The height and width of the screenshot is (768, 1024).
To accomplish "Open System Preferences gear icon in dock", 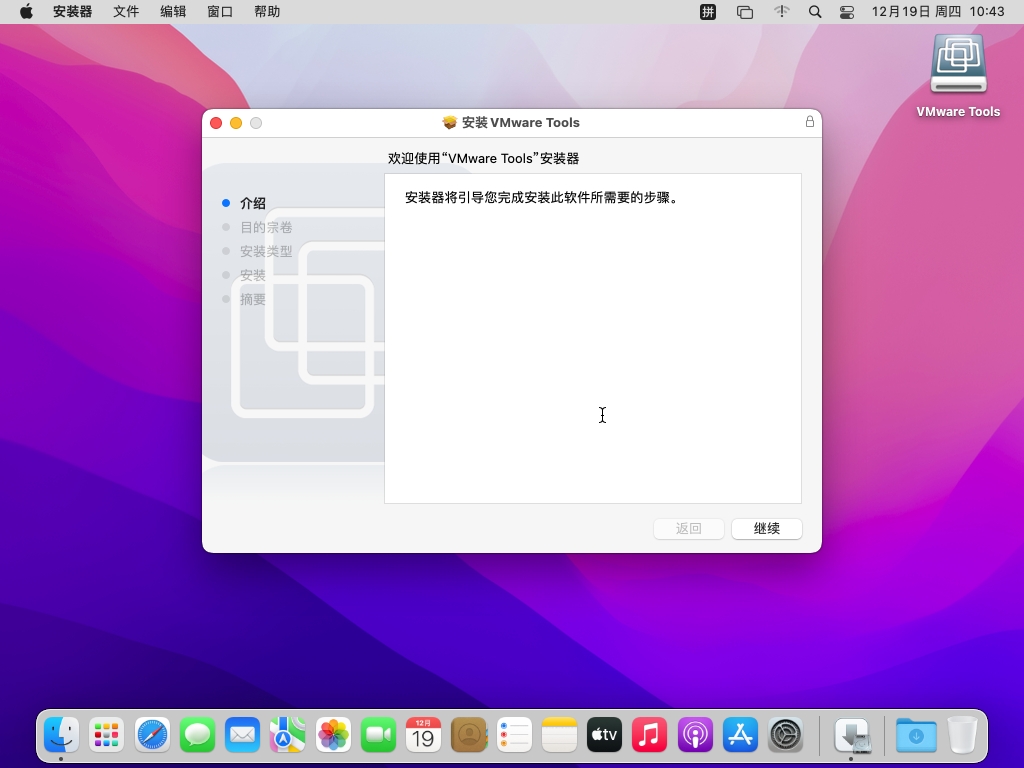I will (x=786, y=735).
